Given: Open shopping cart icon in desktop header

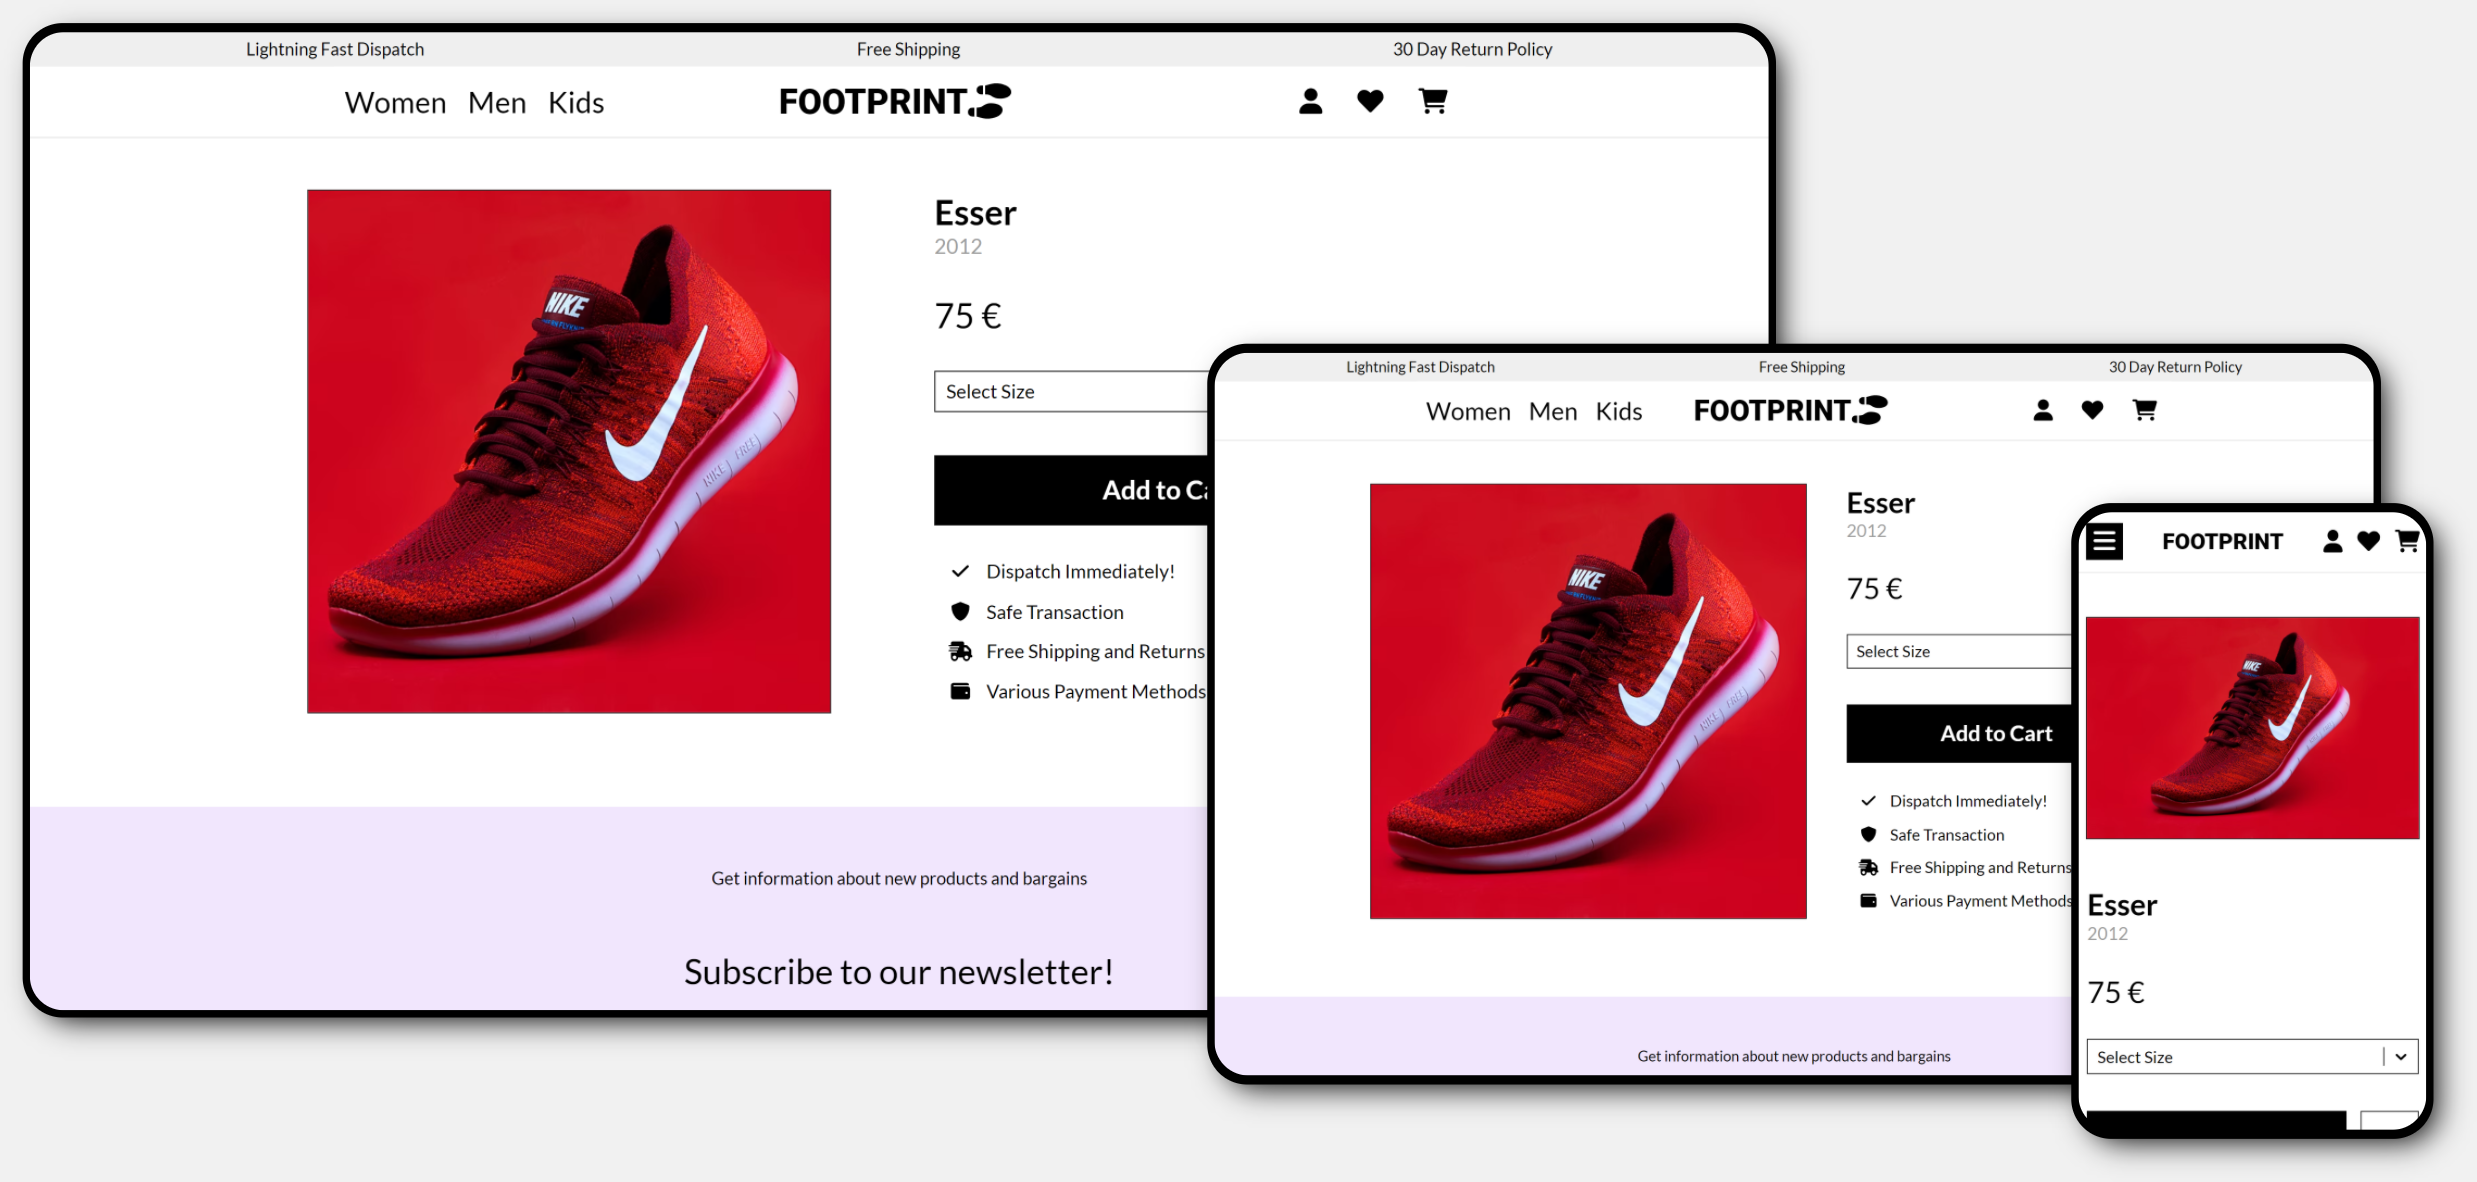Looking at the screenshot, I should click(1432, 101).
